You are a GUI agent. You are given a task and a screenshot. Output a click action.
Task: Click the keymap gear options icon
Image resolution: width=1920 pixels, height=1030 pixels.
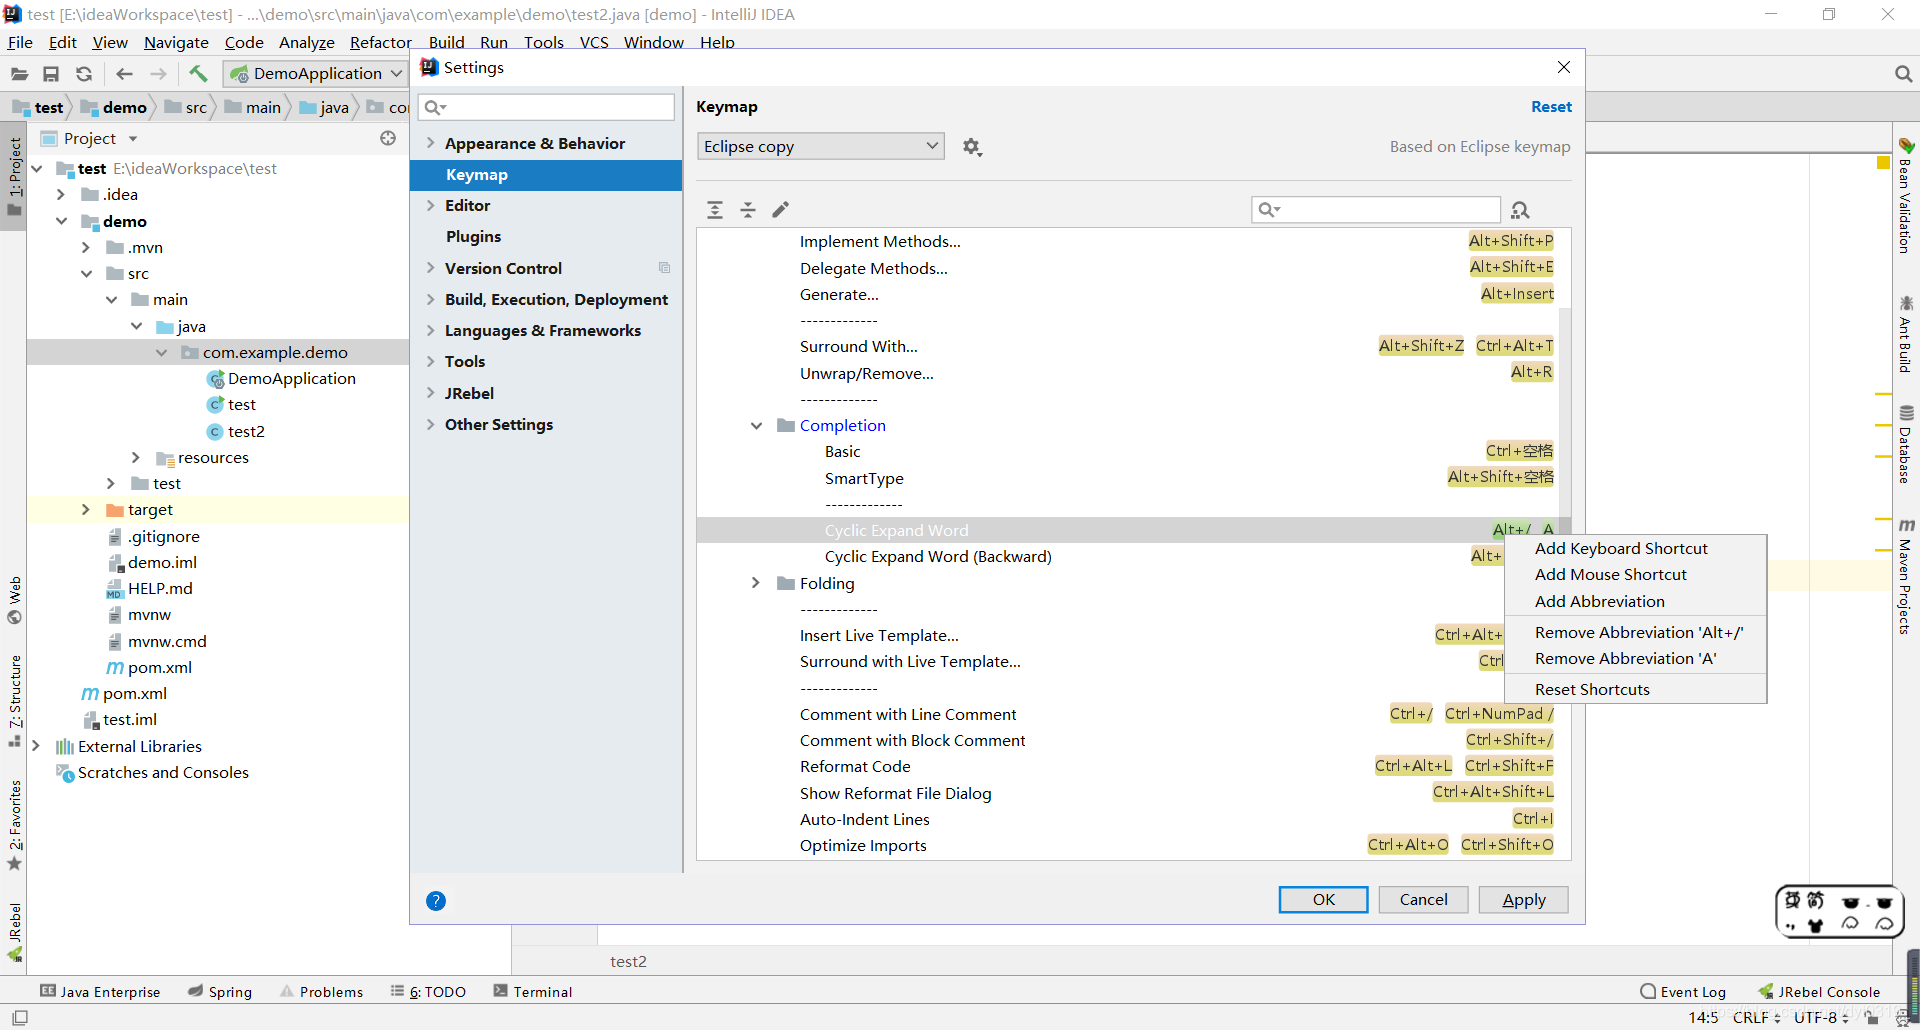point(972,147)
